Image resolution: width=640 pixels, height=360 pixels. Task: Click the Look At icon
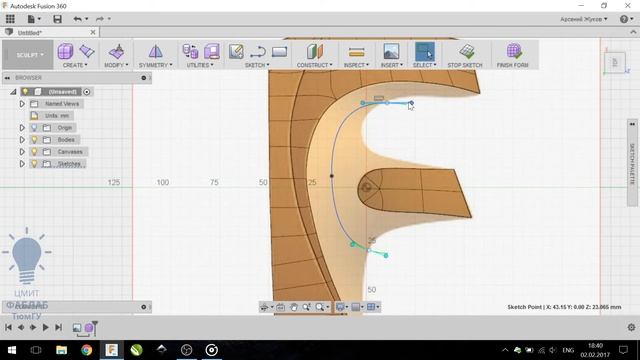tap(280, 307)
